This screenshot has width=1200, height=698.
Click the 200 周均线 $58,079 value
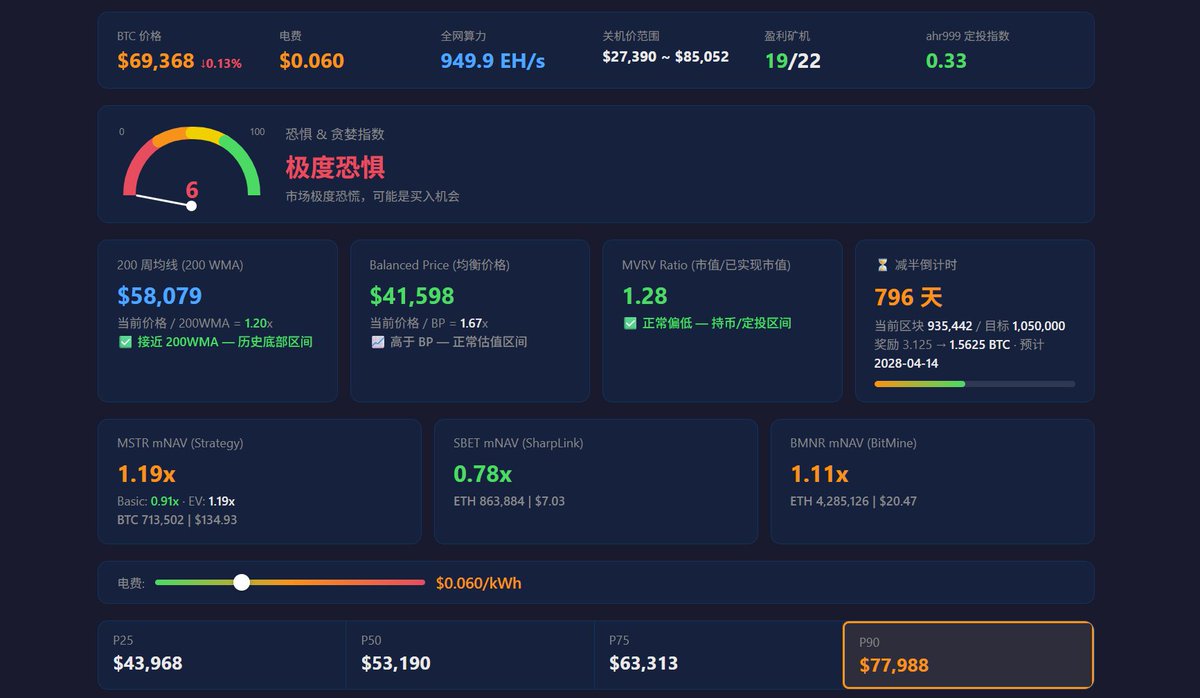click(x=160, y=296)
